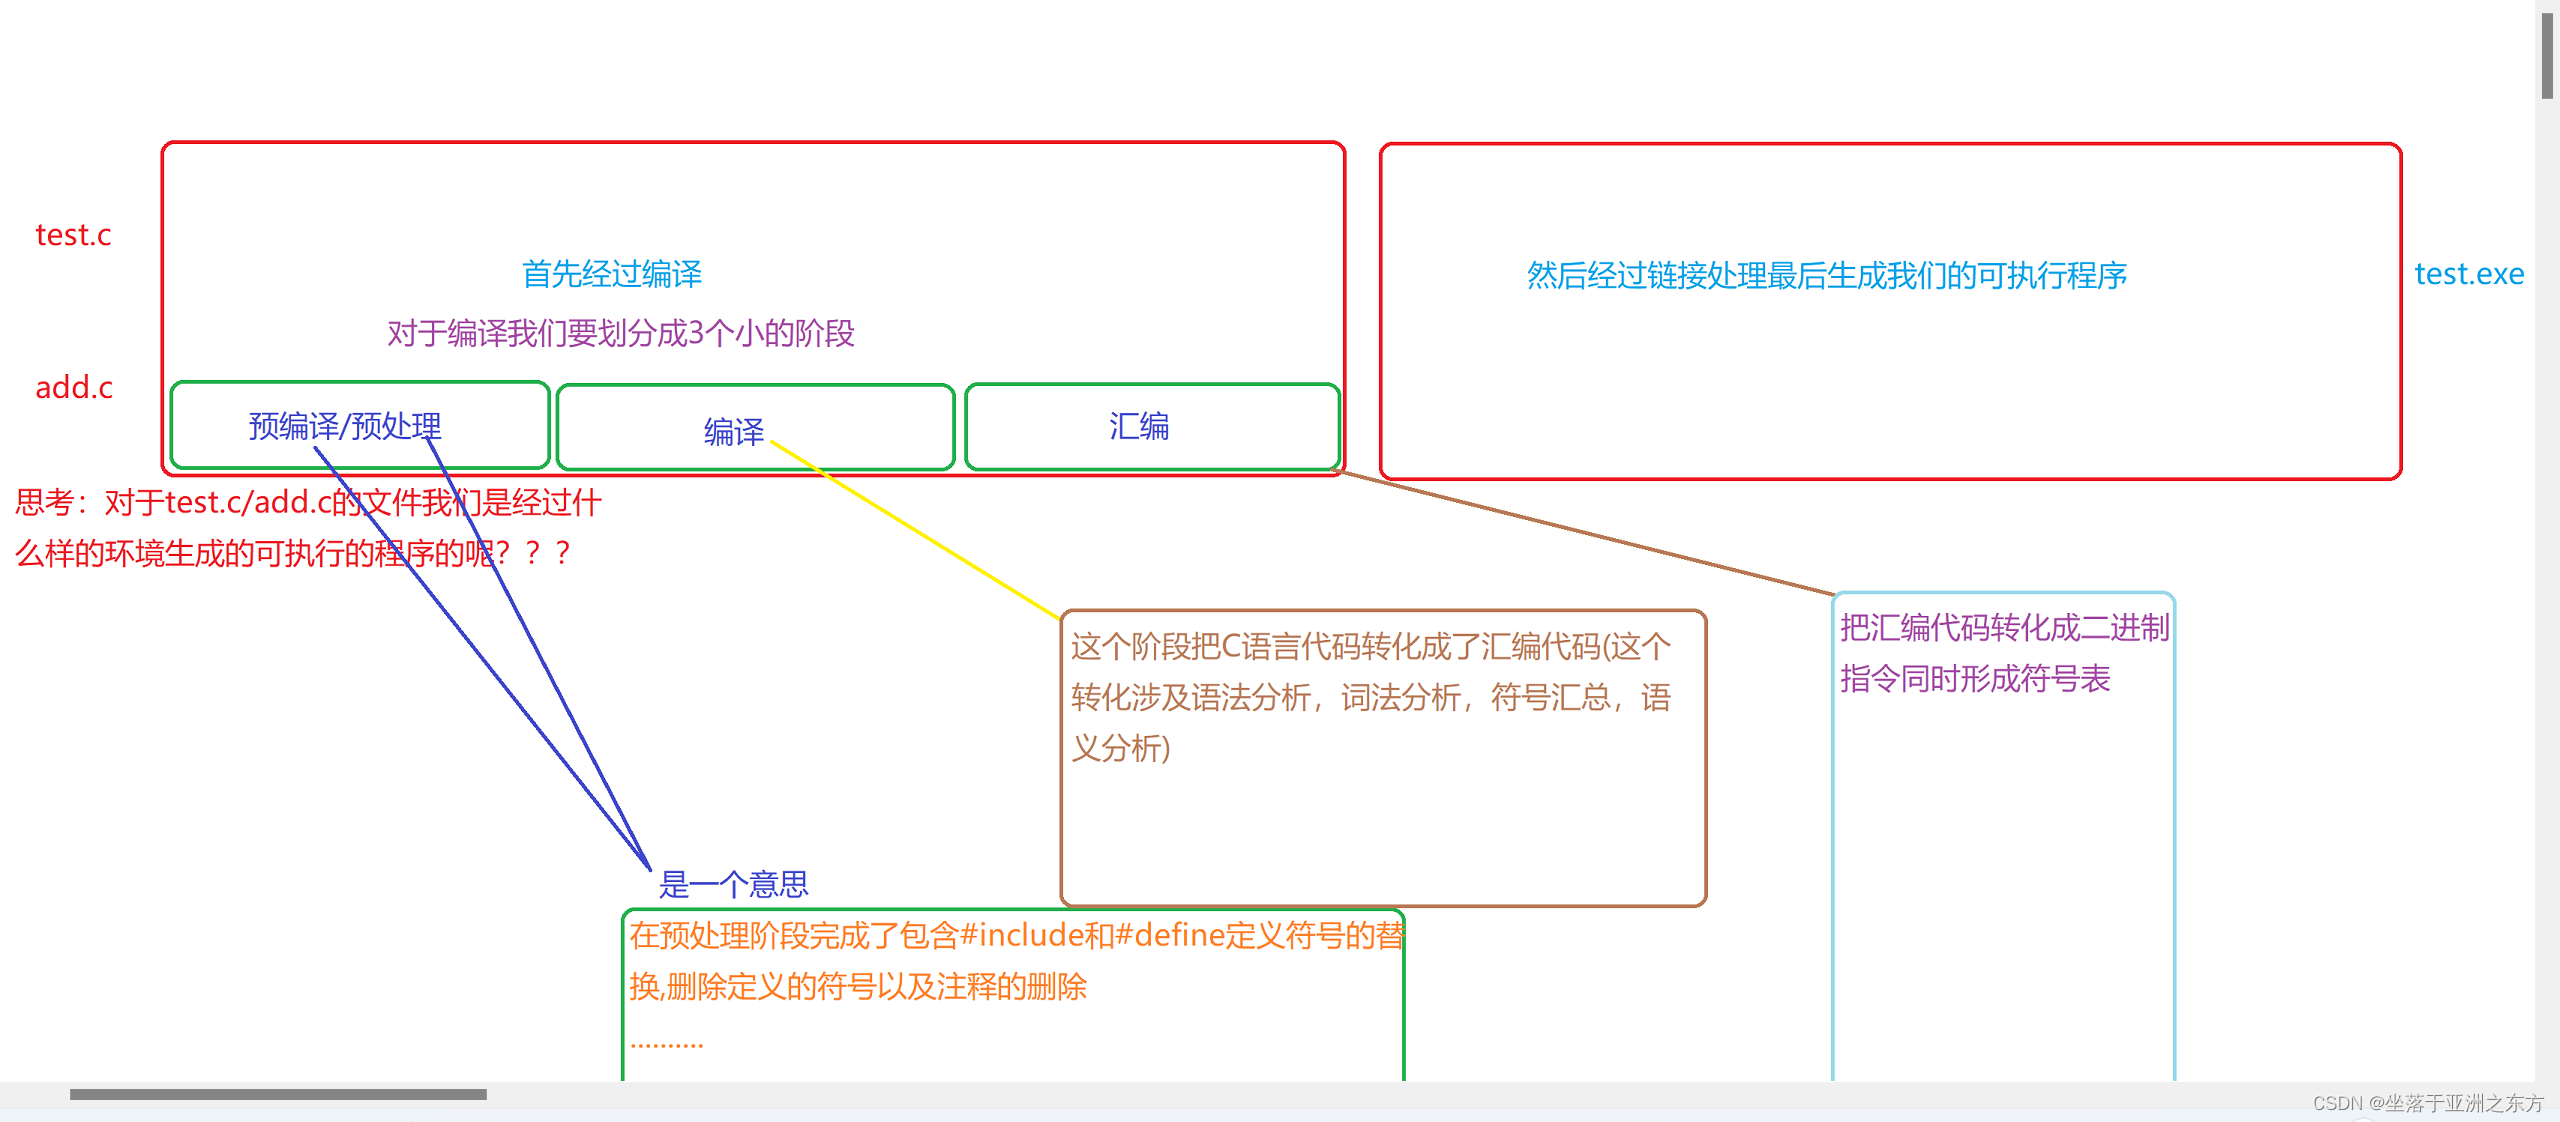Click the '是一个意思' note text

733,884
